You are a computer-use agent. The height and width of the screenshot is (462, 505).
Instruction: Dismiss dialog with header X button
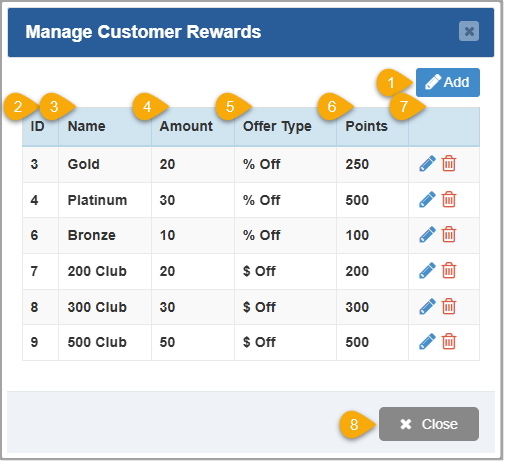[469, 31]
